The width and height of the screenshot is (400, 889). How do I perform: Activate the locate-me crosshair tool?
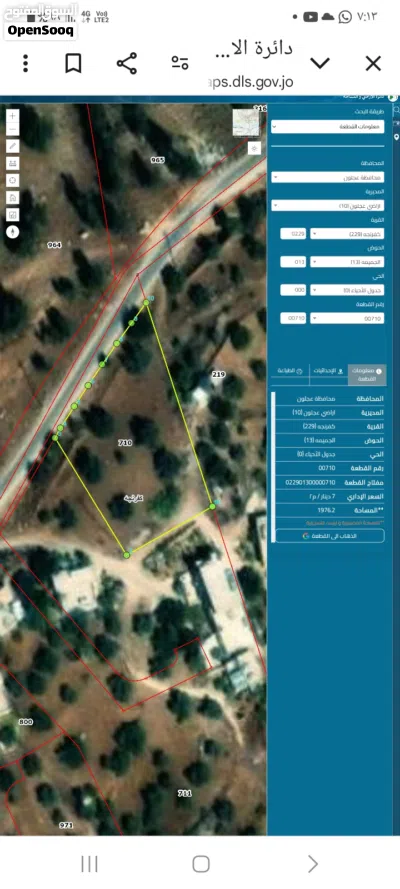click(x=12, y=180)
